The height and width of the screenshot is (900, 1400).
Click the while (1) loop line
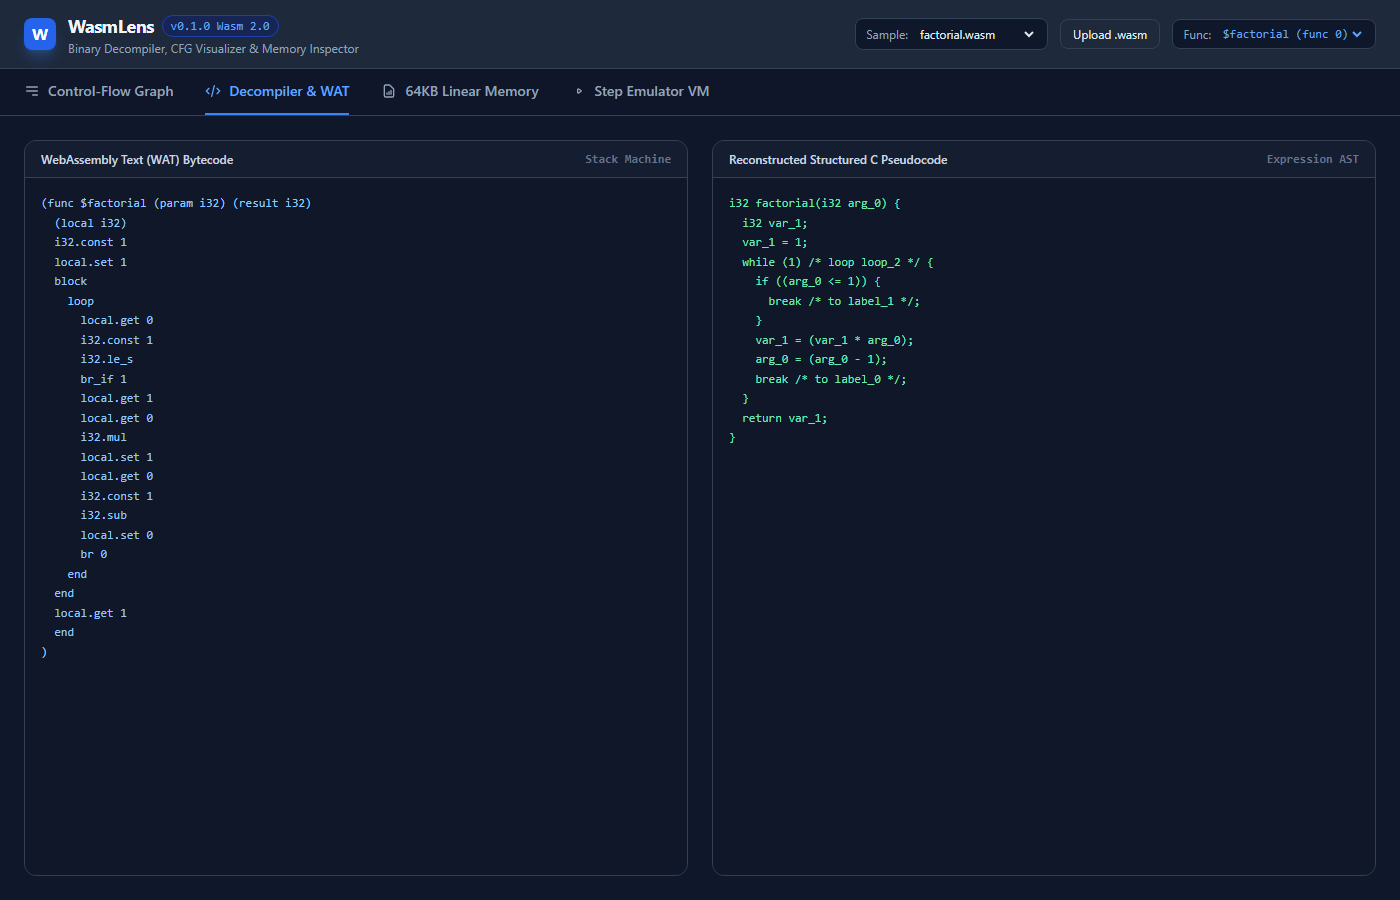pos(838,262)
